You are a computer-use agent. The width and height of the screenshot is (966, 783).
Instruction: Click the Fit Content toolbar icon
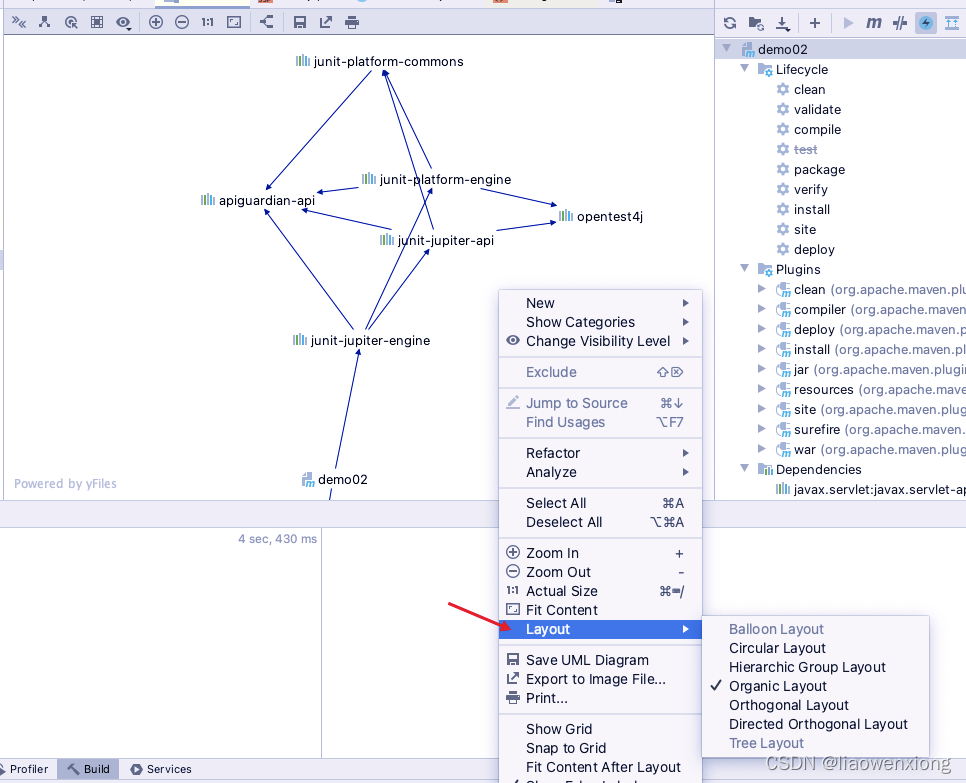point(234,23)
